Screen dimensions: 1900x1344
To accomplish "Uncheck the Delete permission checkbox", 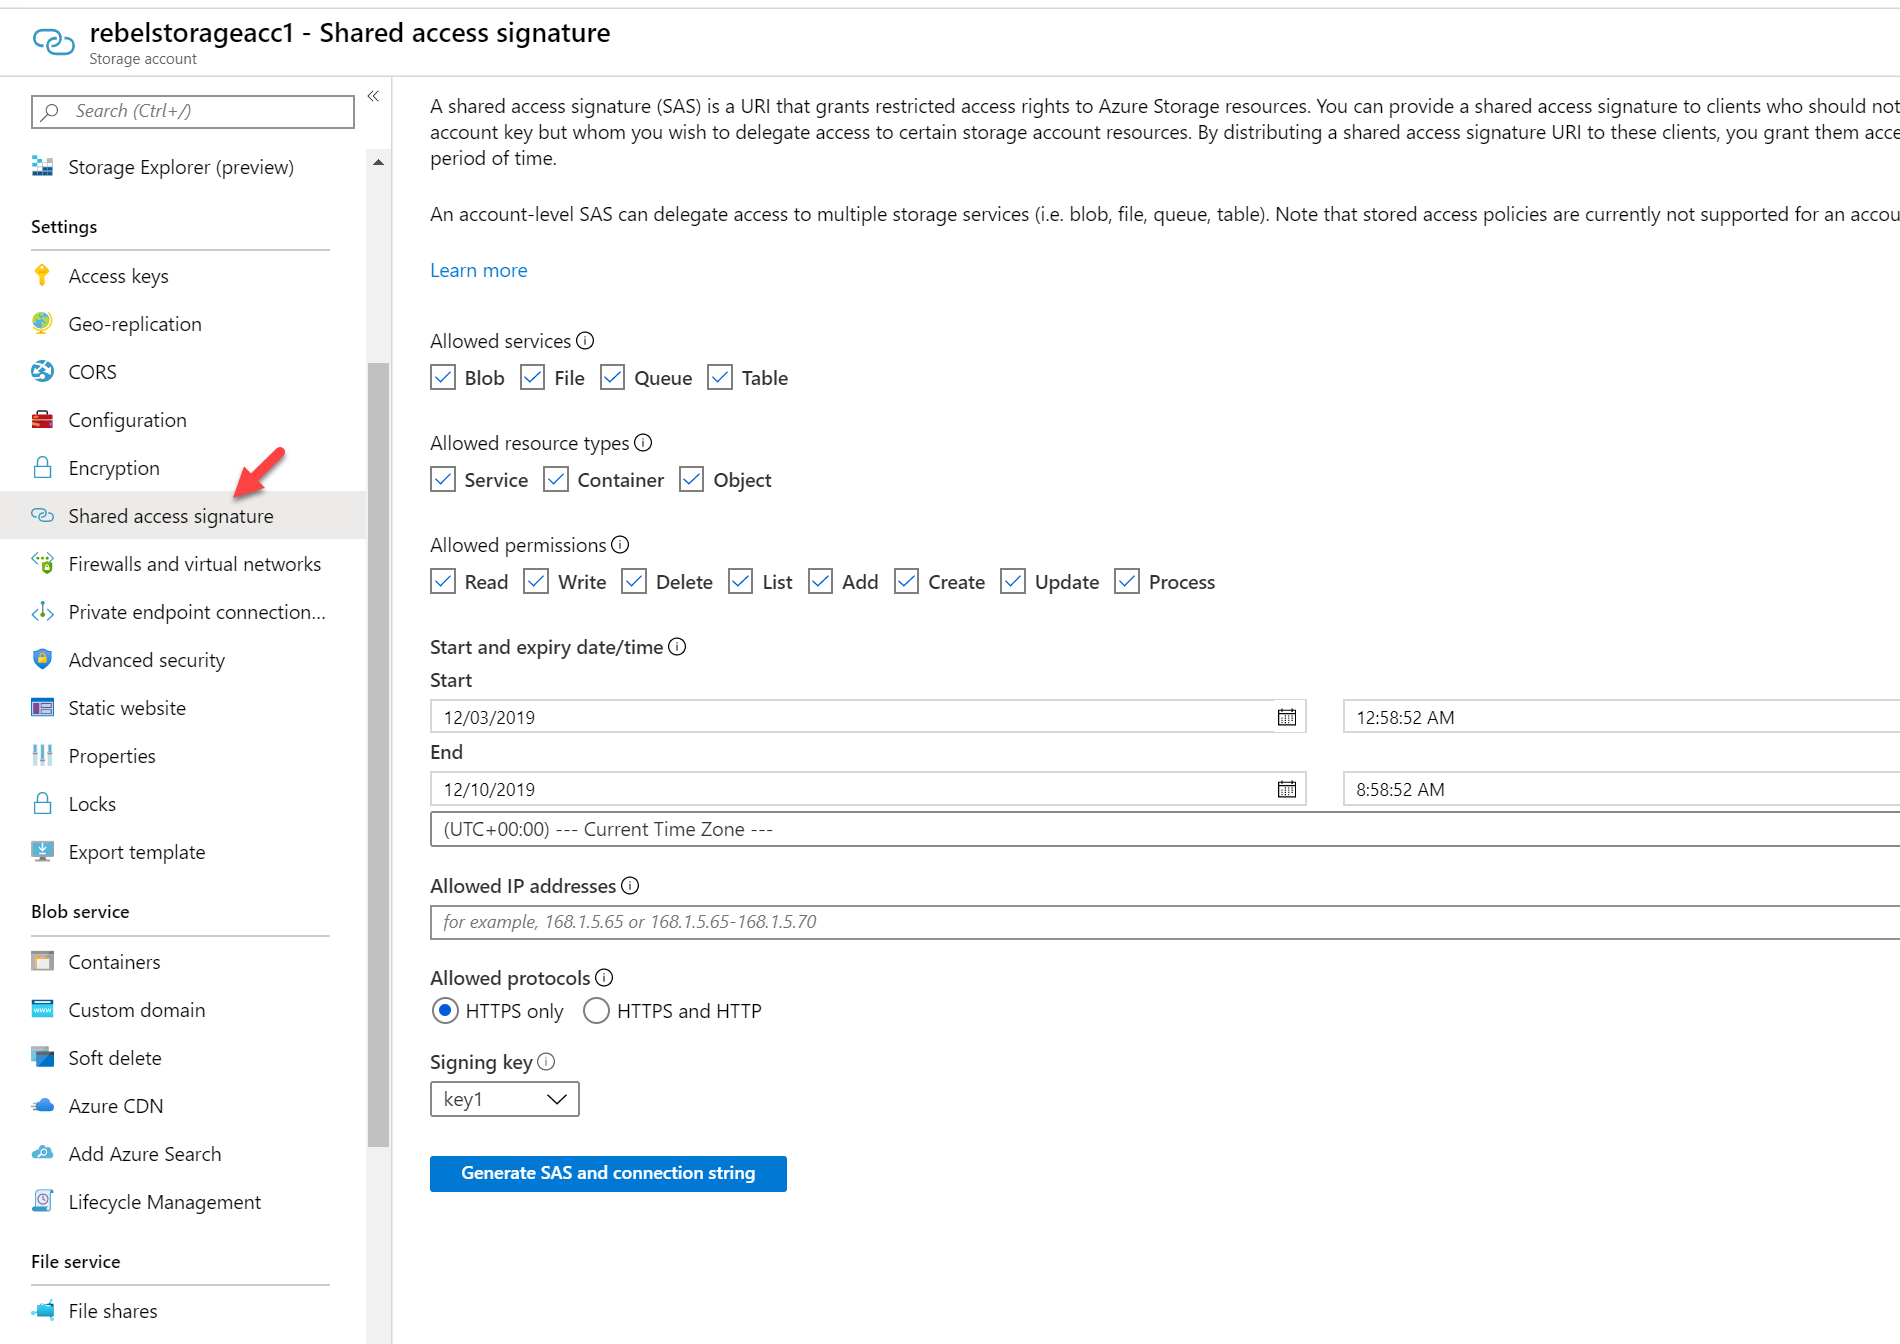I will [x=634, y=582].
